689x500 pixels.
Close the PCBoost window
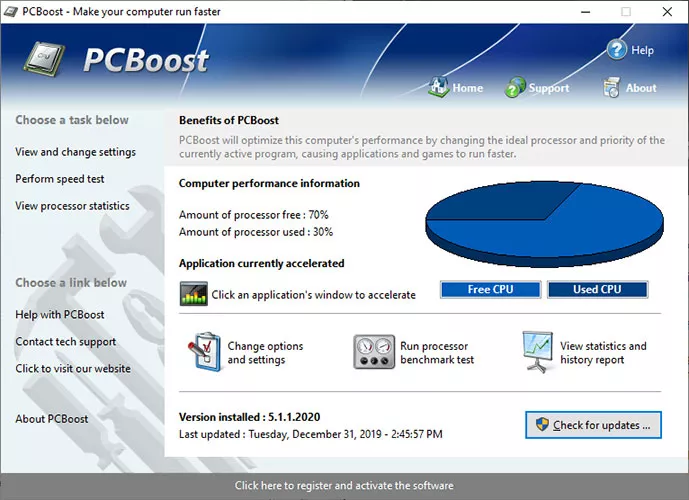[667, 12]
